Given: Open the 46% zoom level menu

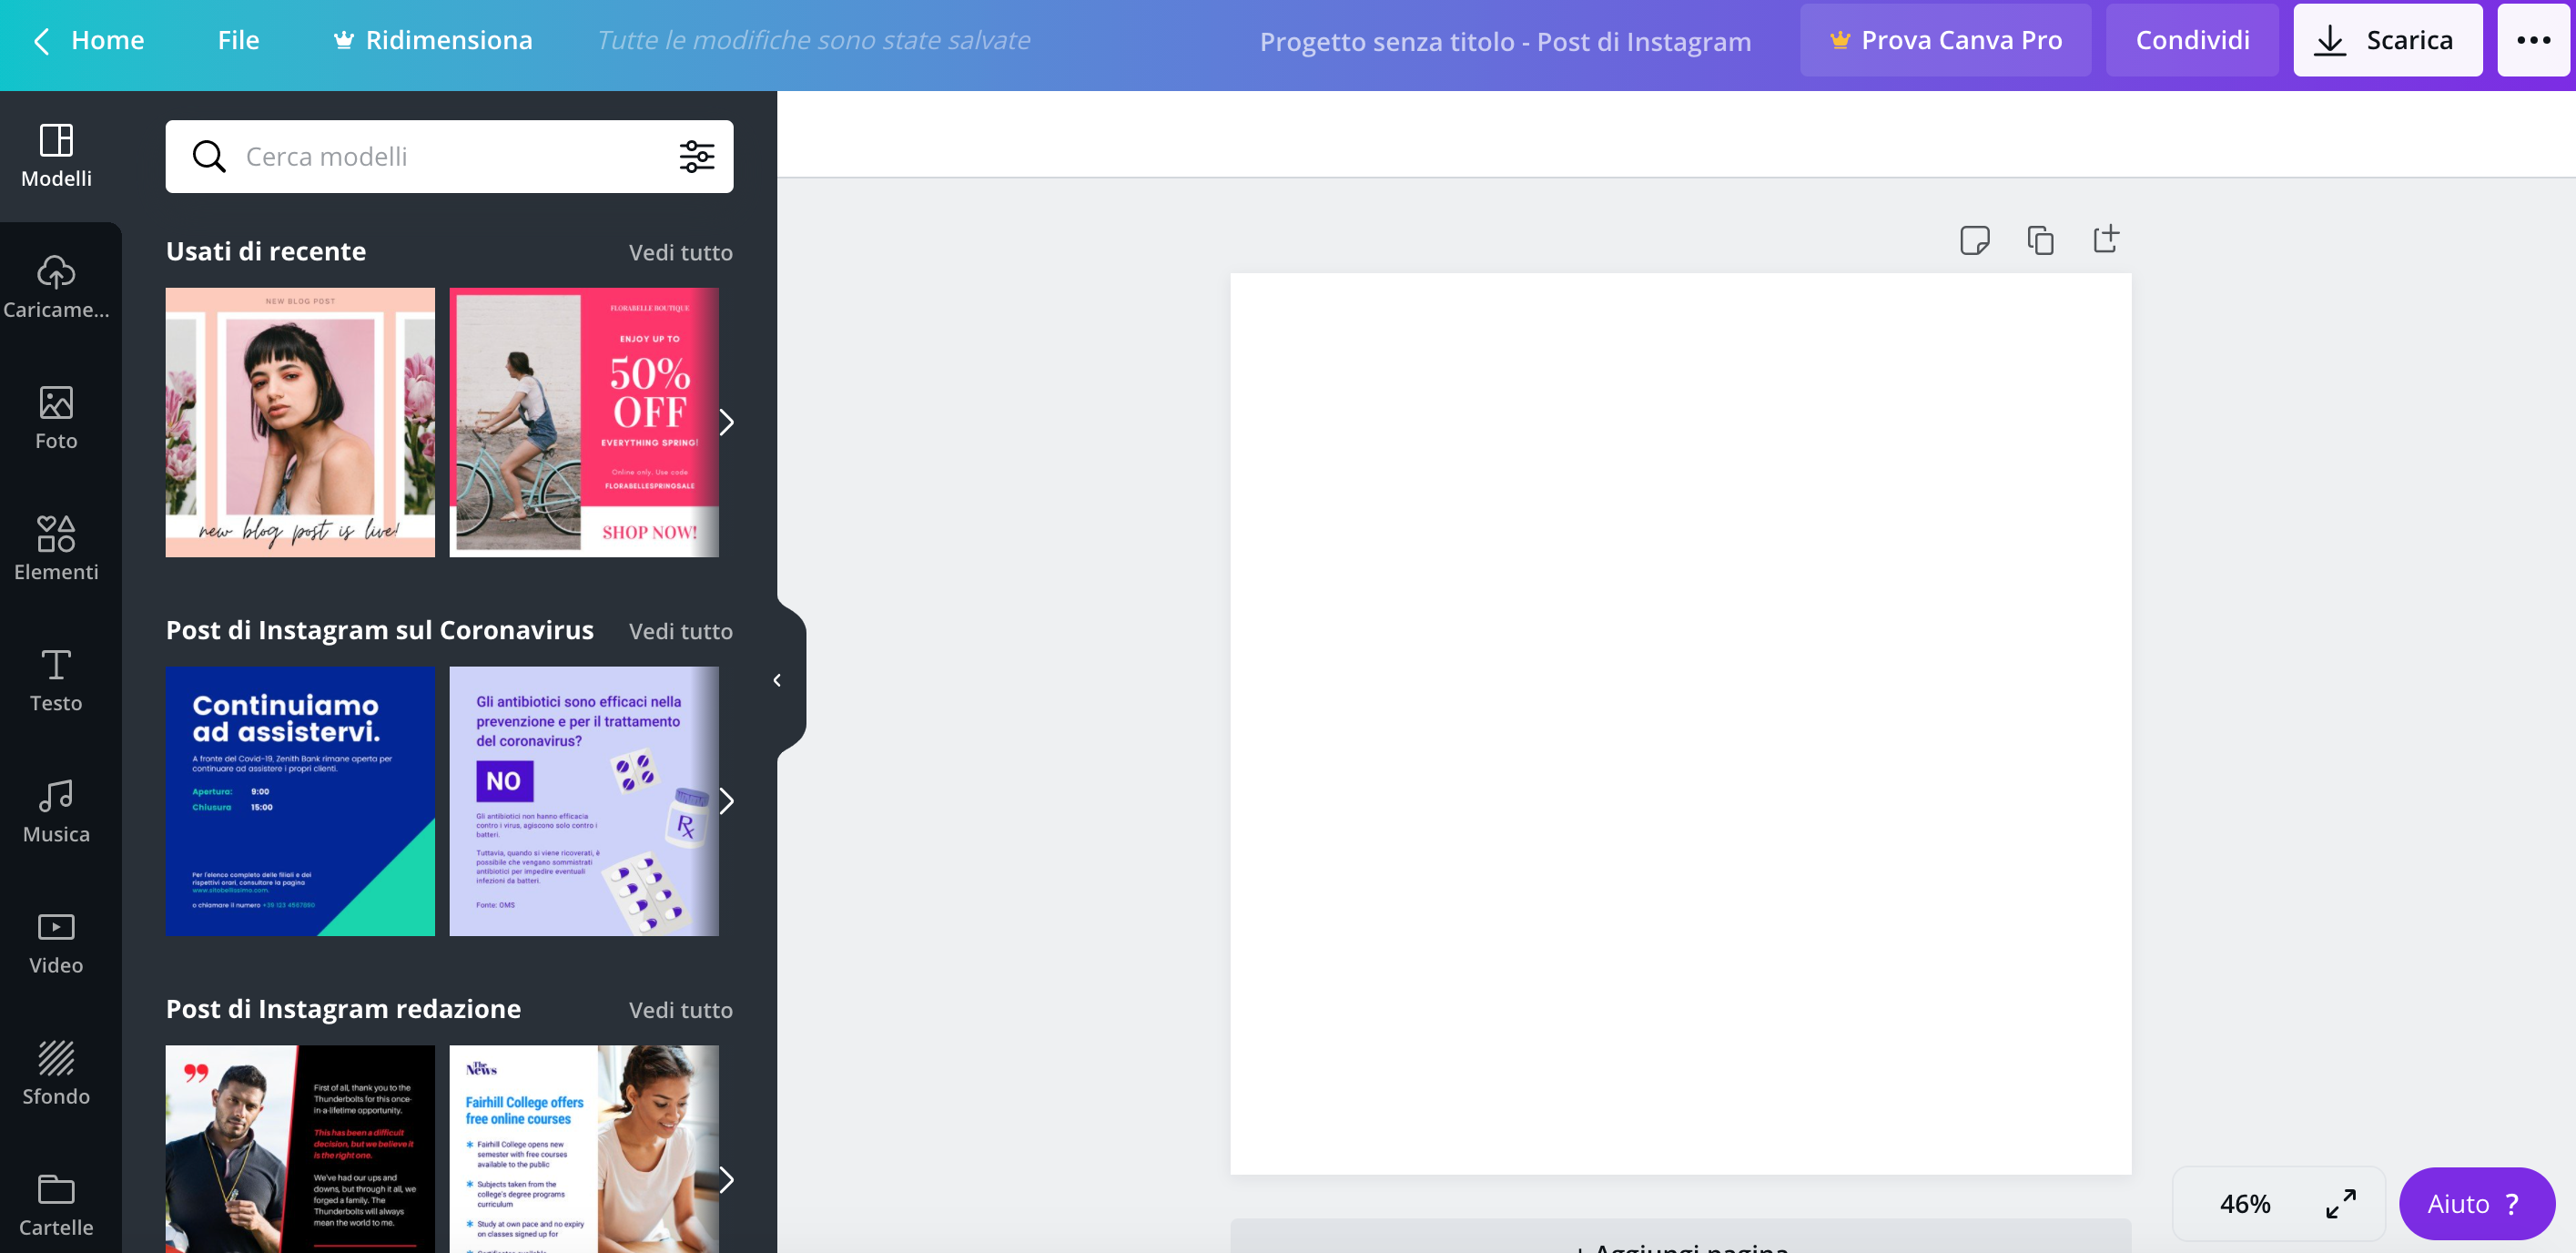Looking at the screenshot, I should 2245,1204.
